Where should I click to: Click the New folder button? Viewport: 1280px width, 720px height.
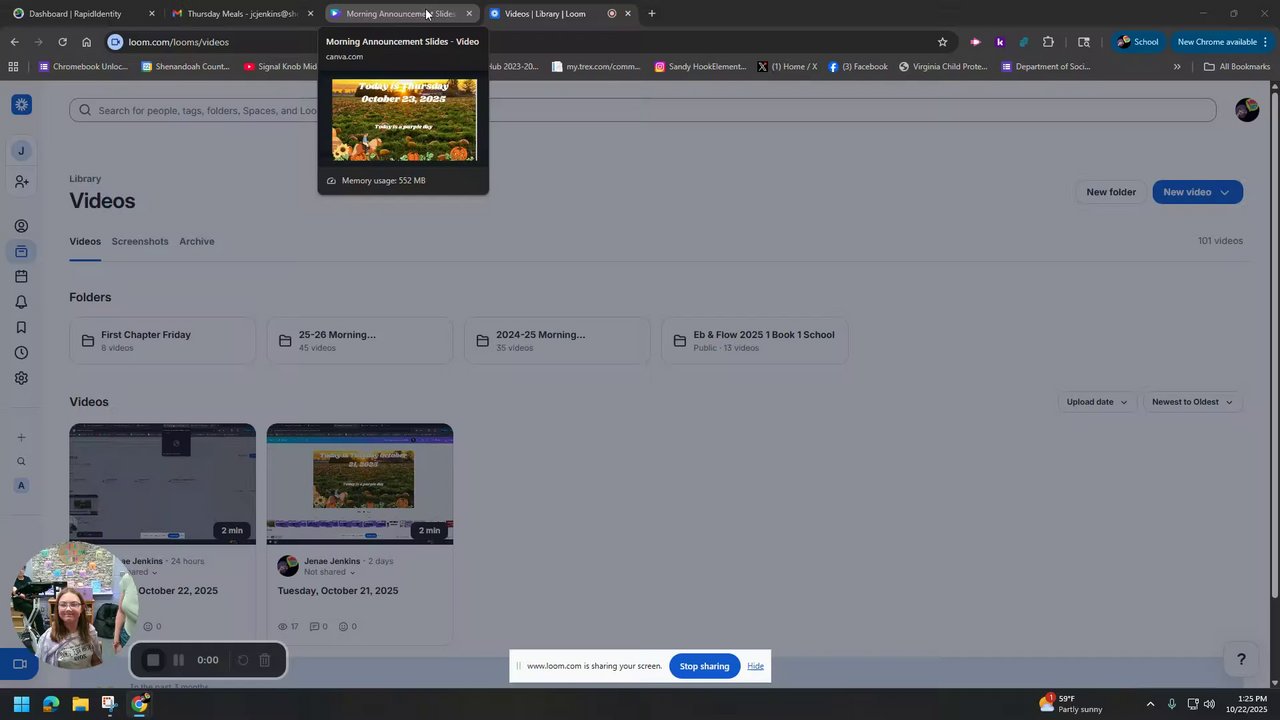1111,192
